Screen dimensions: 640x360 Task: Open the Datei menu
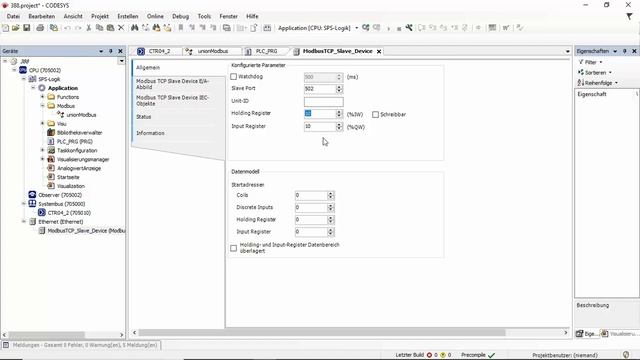[13, 16]
